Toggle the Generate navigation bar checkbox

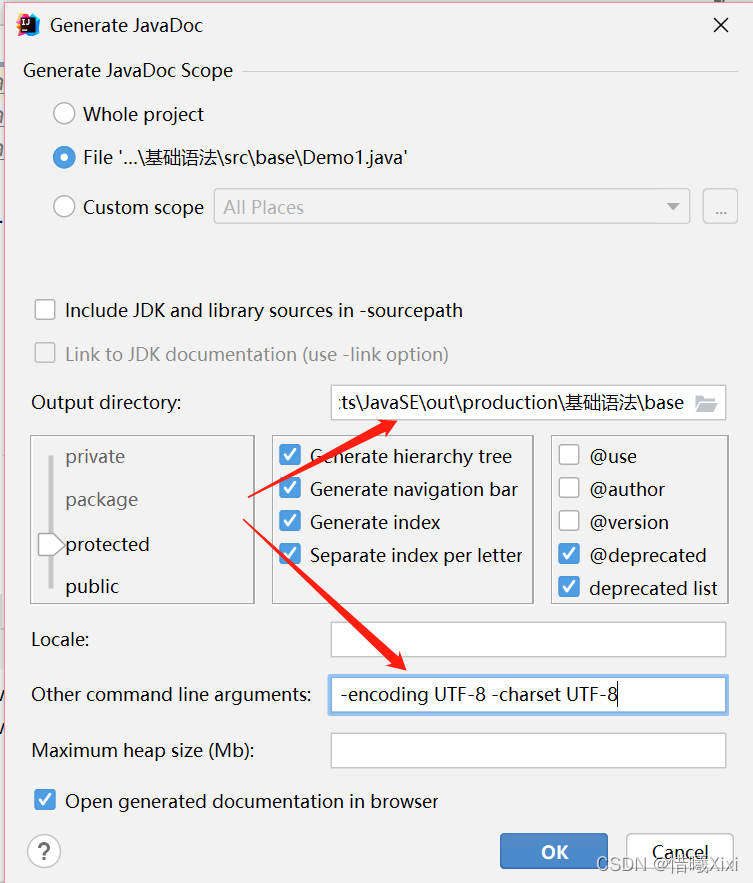(290, 489)
